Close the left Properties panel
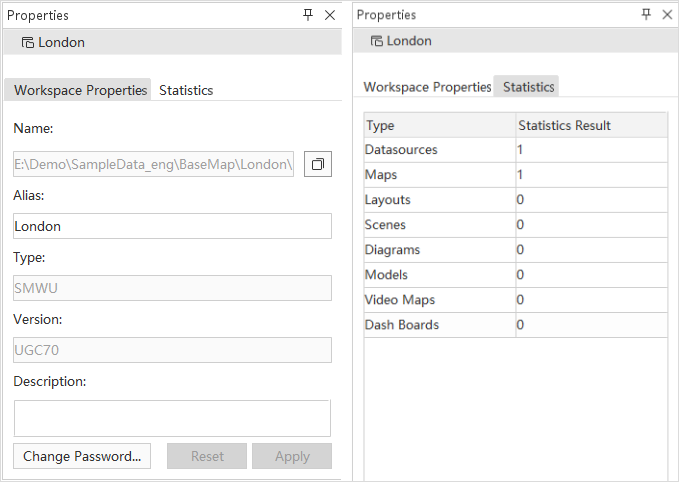The height and width of the screenshot is (482, 679). coord(330,15)
